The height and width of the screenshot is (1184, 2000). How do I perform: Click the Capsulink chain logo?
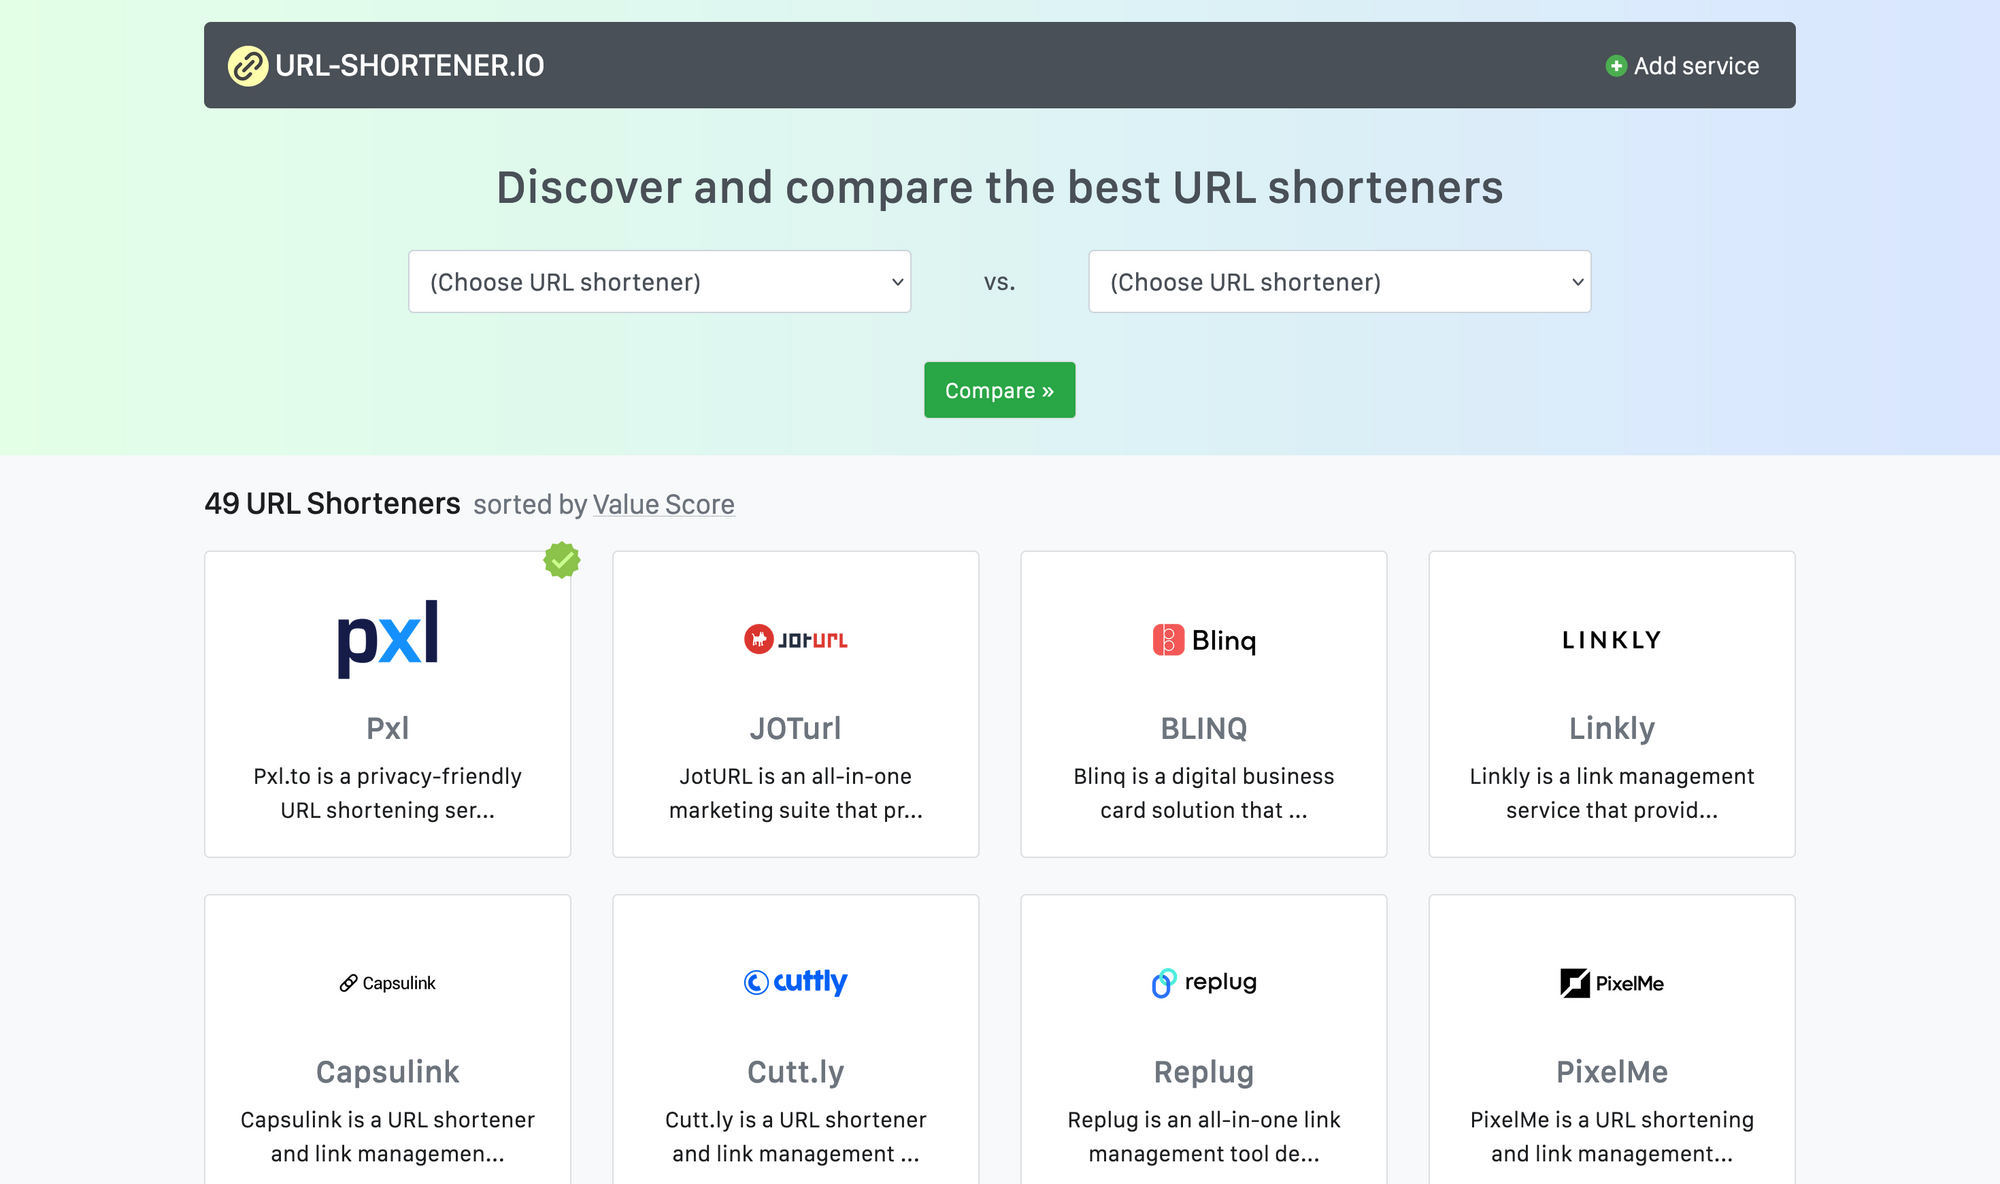(x=388, y=983)
